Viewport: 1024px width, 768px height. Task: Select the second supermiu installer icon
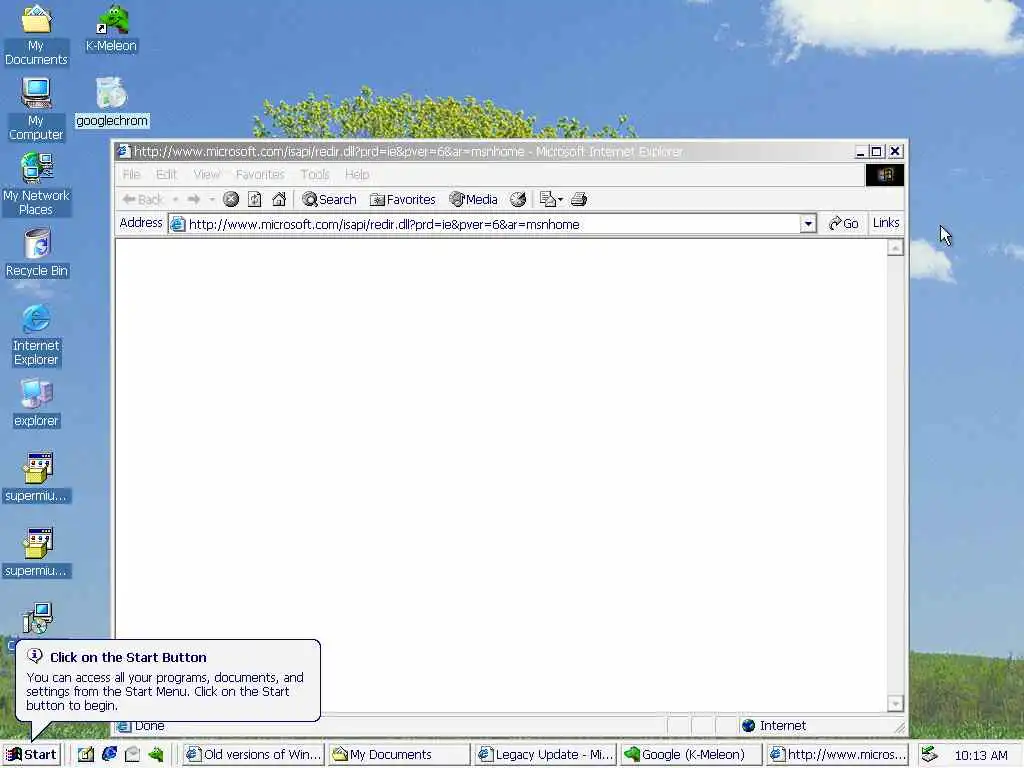[36, 552]
